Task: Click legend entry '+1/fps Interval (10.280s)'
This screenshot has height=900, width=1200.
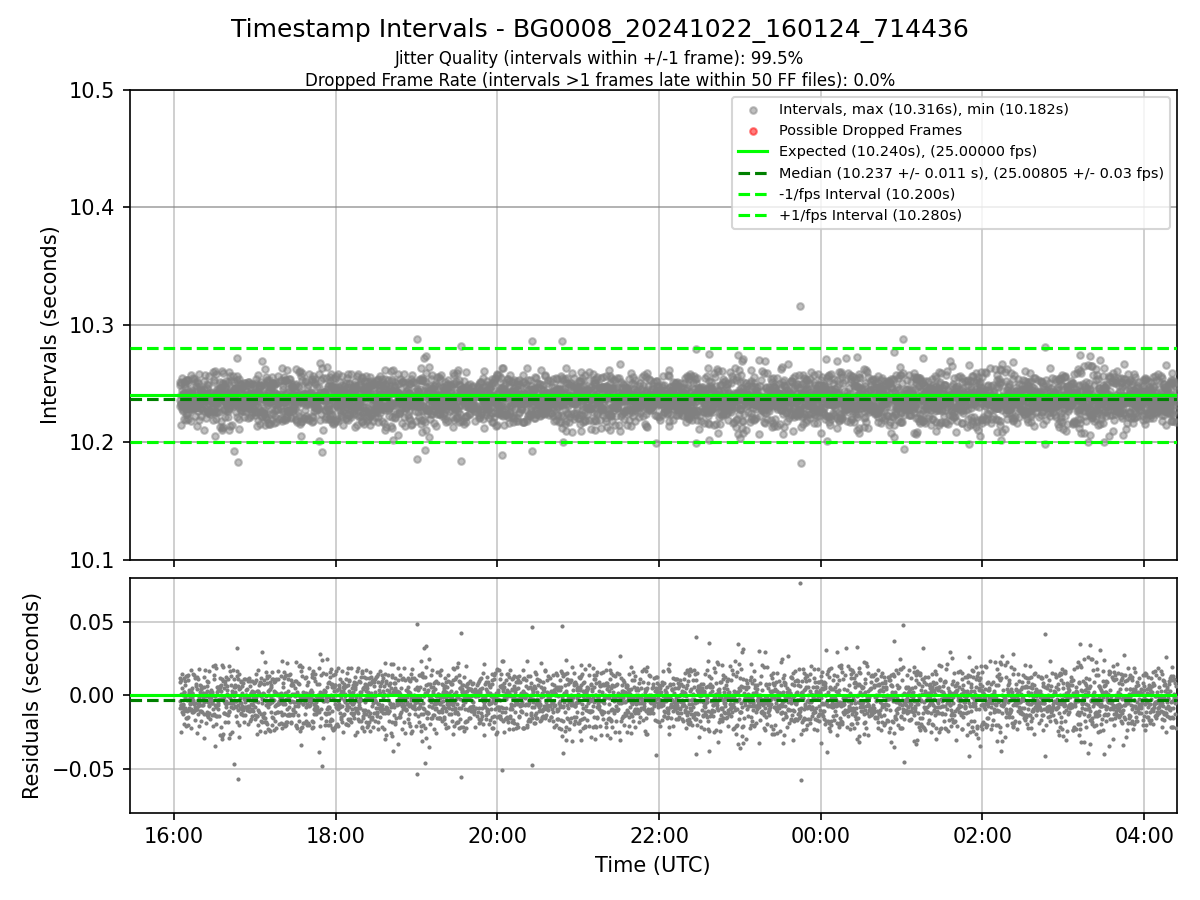Action: point(870,215)
